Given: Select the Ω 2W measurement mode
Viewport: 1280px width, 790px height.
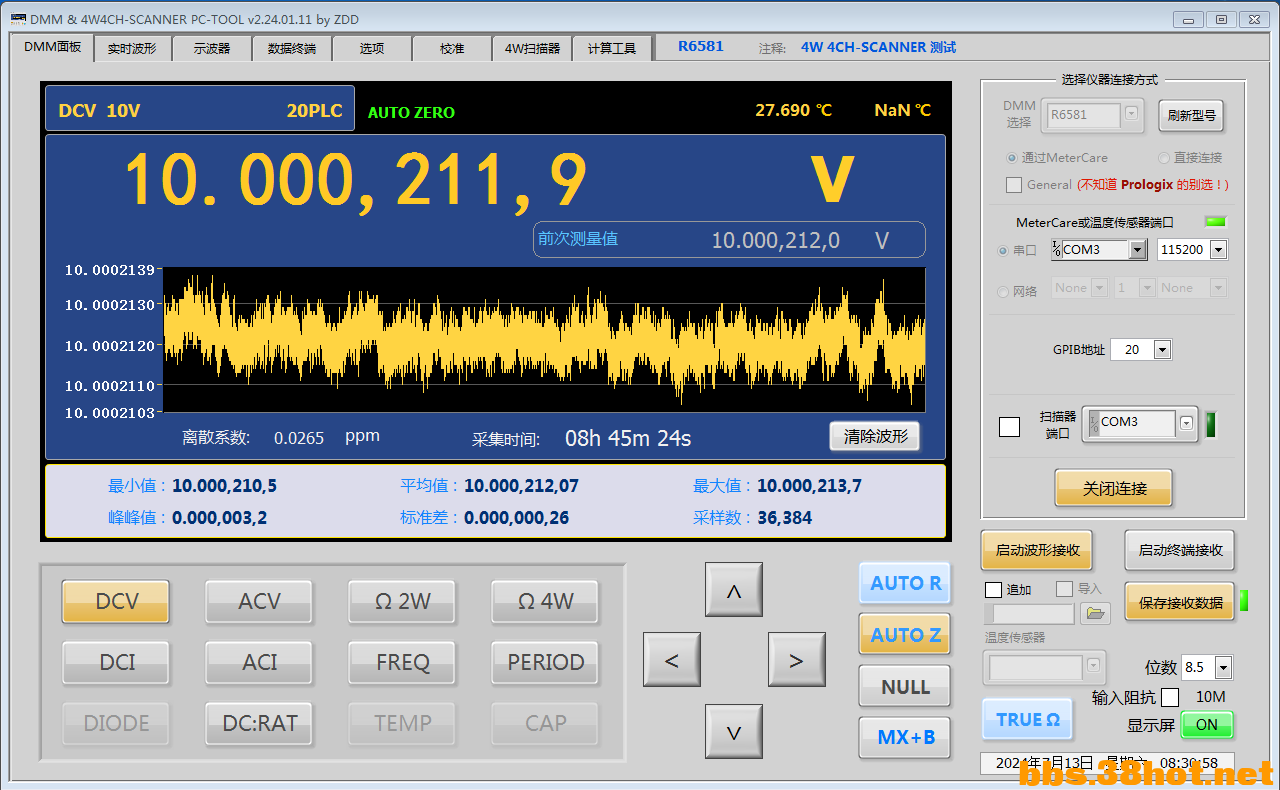Looking at the screenshot, I should coord(402,602).
